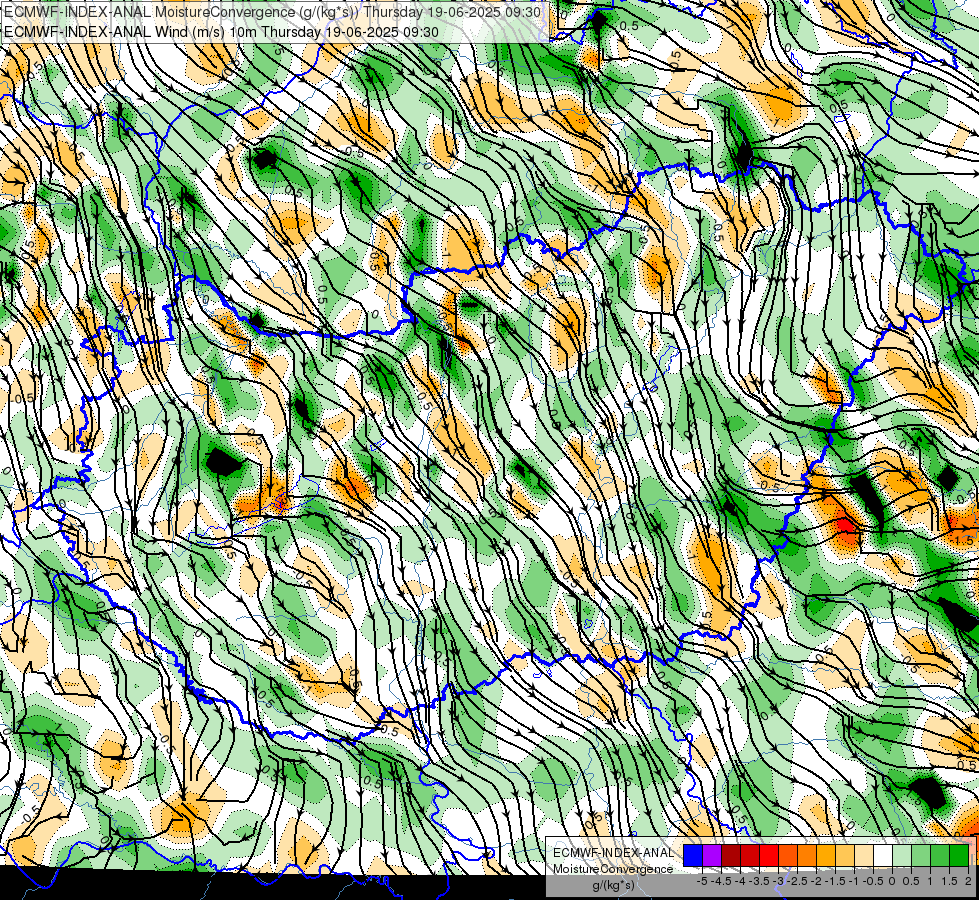Click the -3 legend tick label
Image resolution: width=979 pixels, height=900 pixels.
click(779, 881)
